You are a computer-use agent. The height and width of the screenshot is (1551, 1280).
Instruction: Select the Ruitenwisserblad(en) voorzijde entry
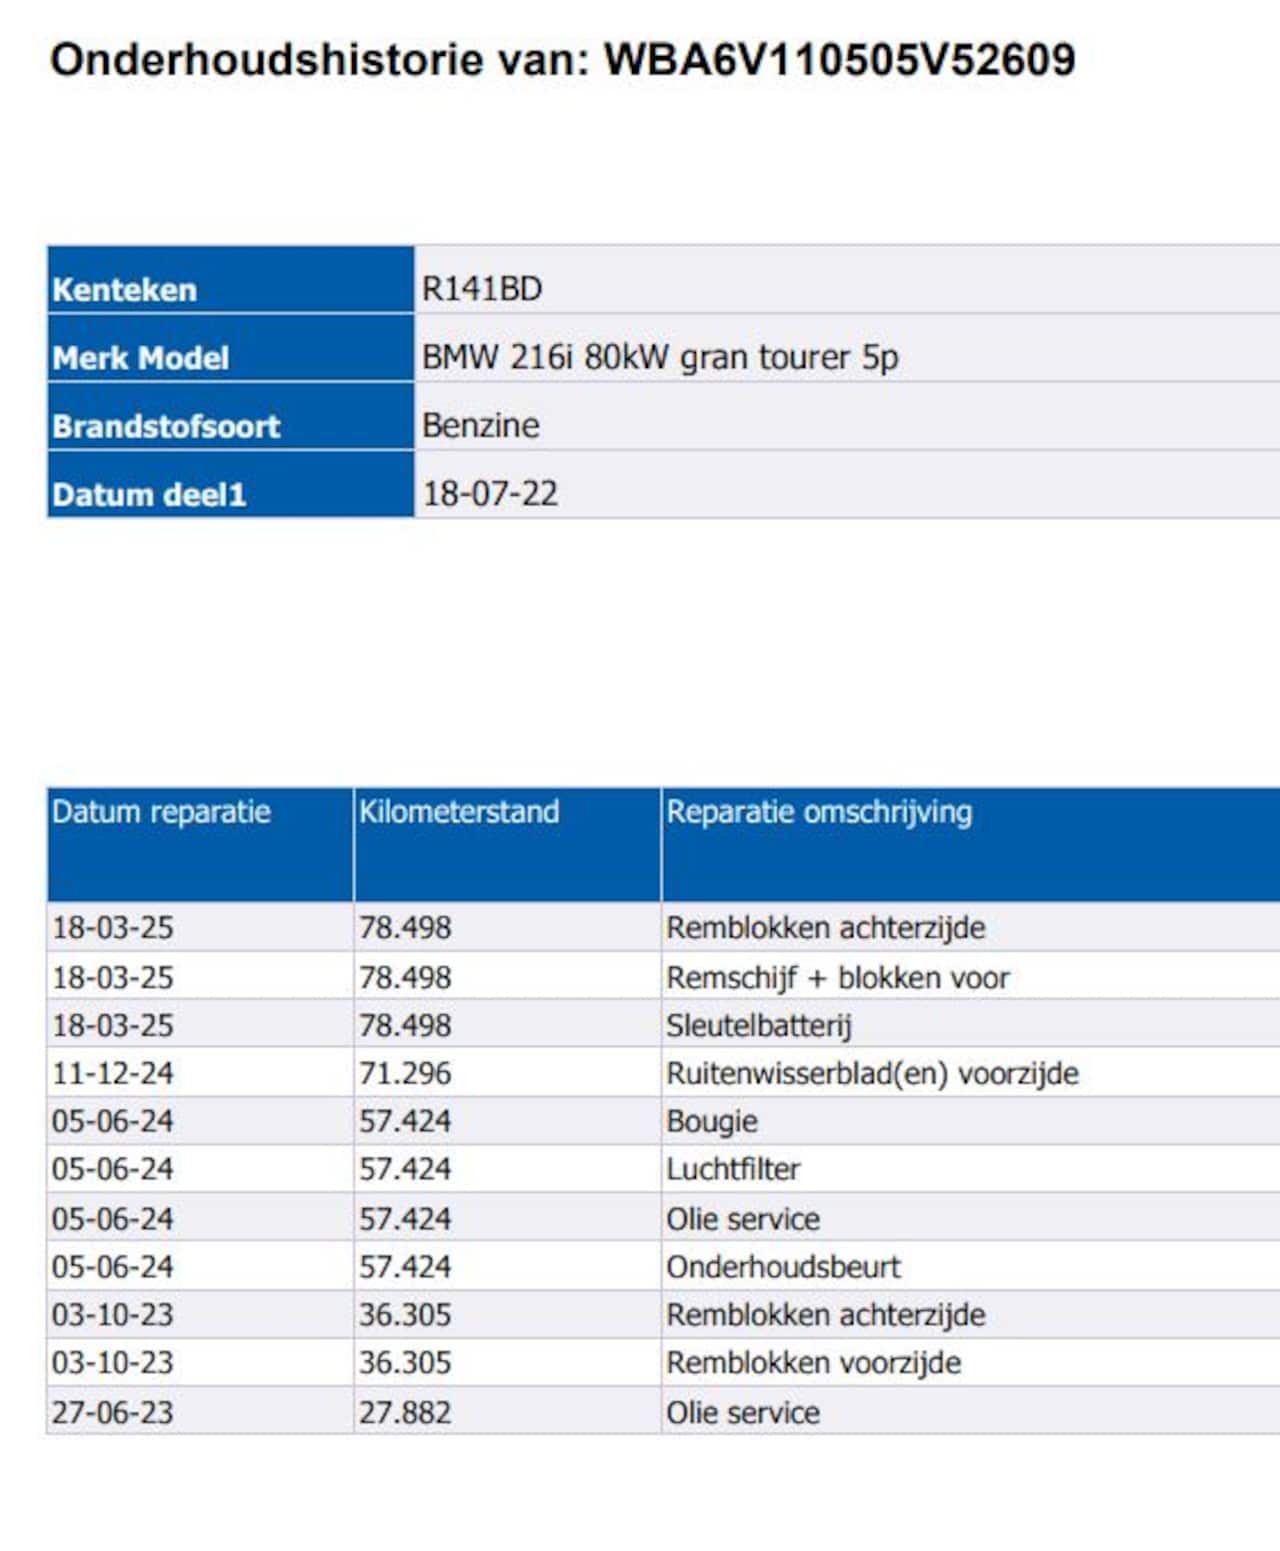tap(872, 1074)
